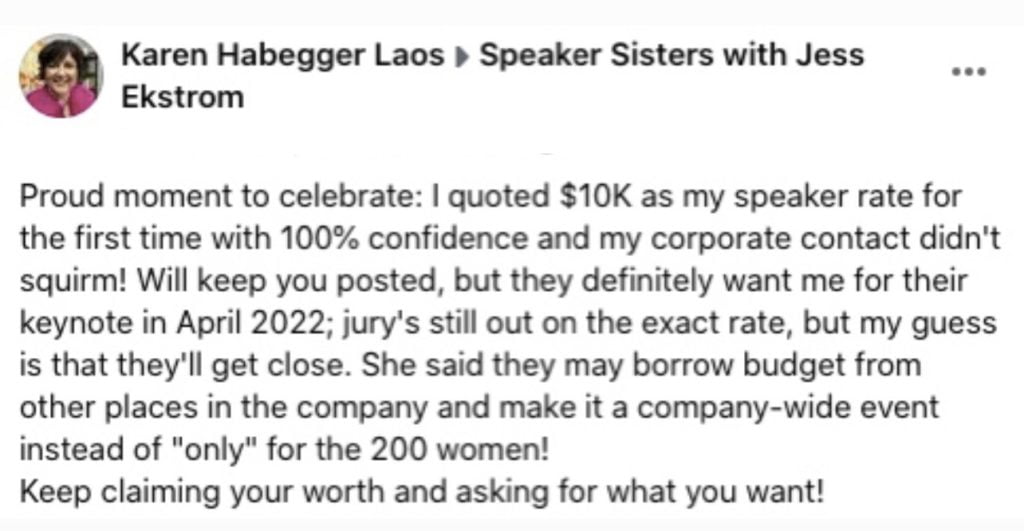This screenshot has width=1024, height=531.
Task: Click "100% confidence" in the post text
Action: (x=404, y=238)
